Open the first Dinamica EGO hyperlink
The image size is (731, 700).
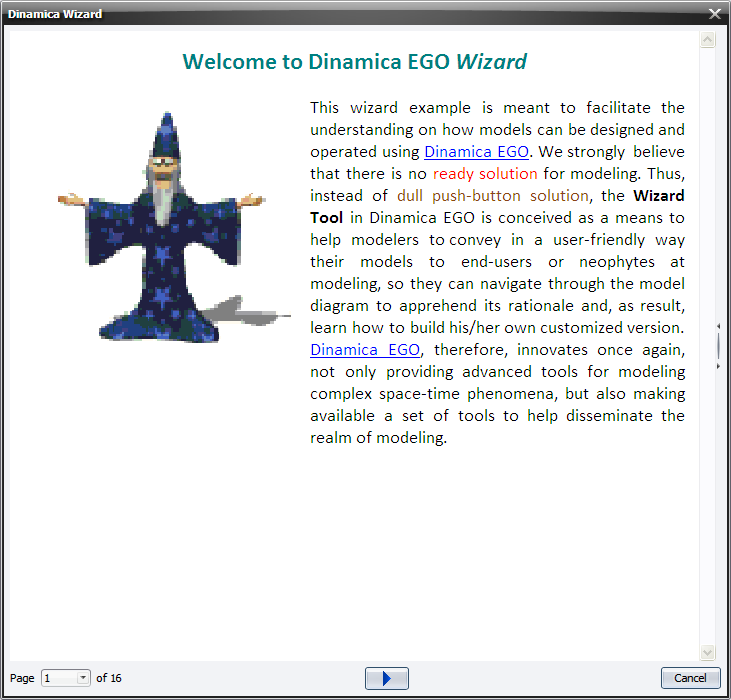click(476, 152)
